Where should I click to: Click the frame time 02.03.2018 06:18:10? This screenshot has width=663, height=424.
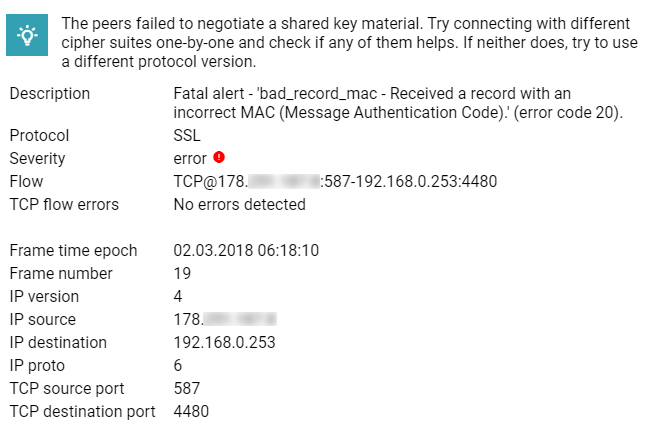click(x=246, y=250)
